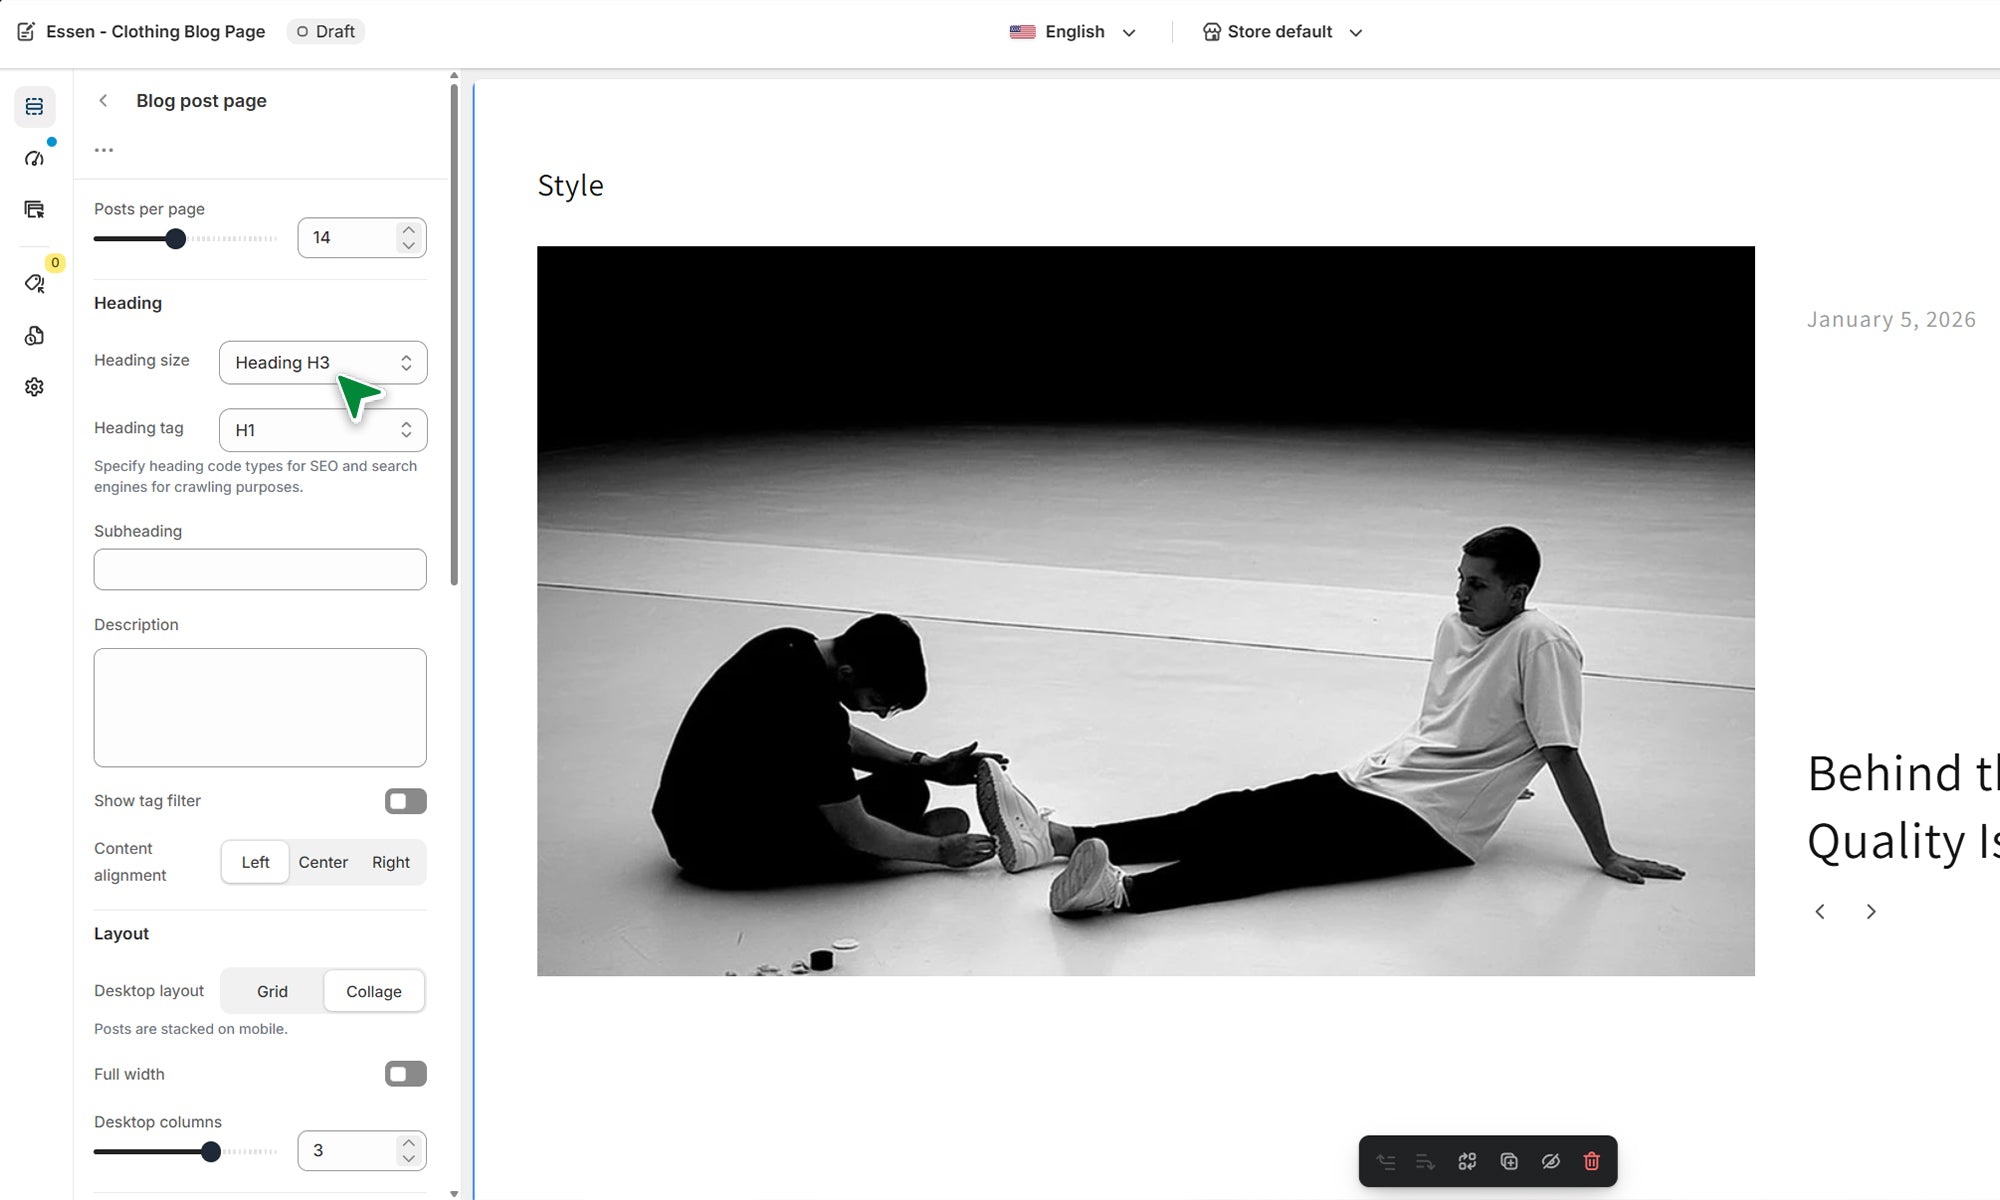The image size is (2000, 1200).
Task: Switch desktop layout to Grid
Action: [272, 991]
